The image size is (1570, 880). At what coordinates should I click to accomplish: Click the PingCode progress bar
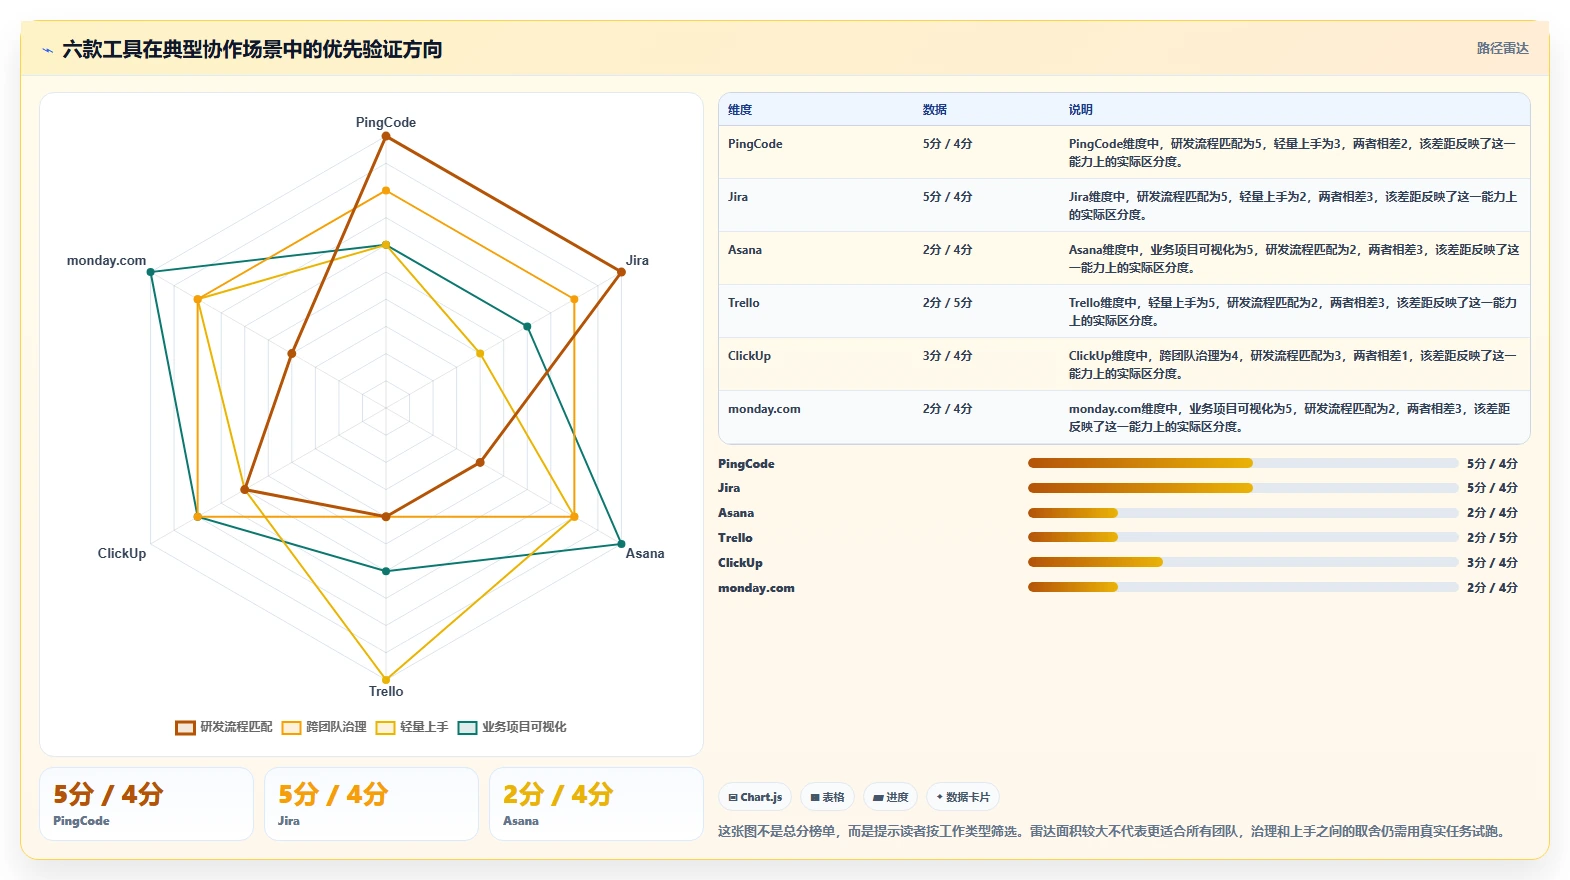click(1243, 463)
